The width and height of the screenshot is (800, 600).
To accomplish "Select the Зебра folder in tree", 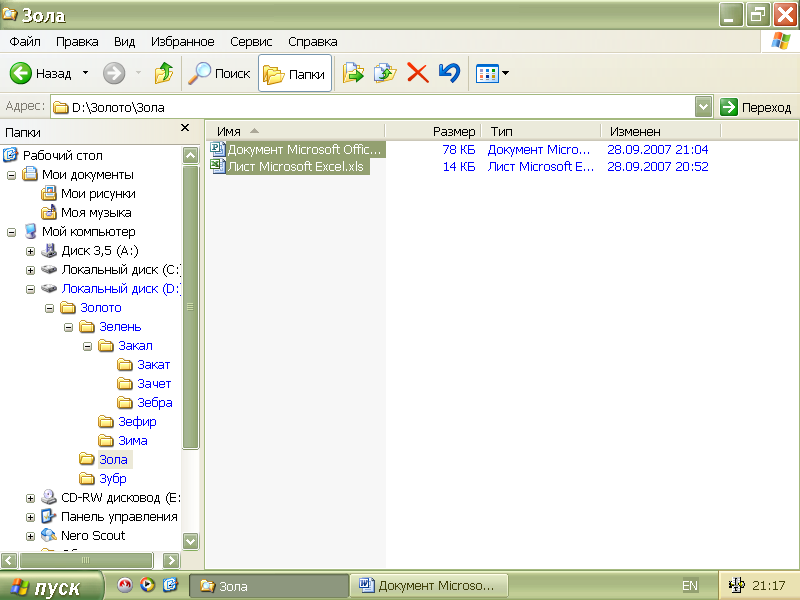I will pyautogui.click(x=154, y=403).
